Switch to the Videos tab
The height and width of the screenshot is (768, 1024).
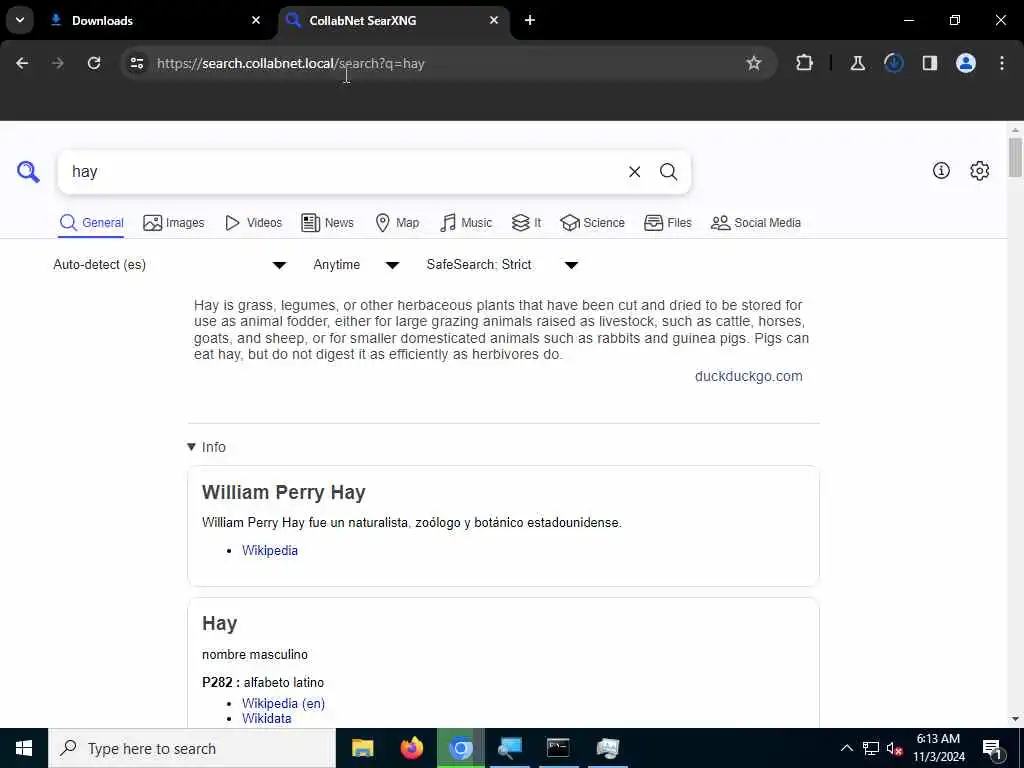coord(253,223)
